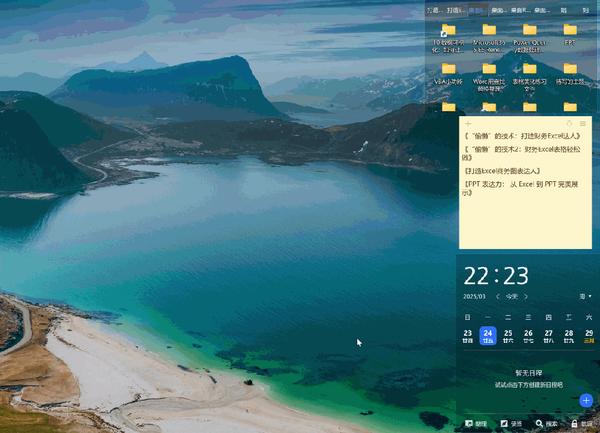The width and height of the screenshot is (600, 433).
Task: Open the Power Query folder
Action: (x=530, y=38)
